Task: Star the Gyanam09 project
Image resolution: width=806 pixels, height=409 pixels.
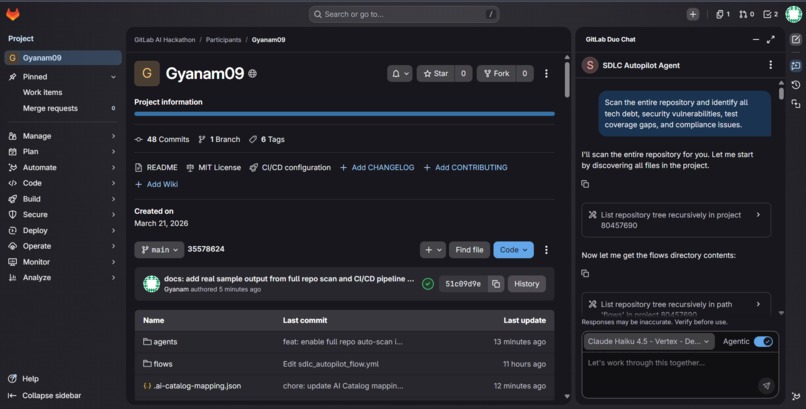Action: 435,73
